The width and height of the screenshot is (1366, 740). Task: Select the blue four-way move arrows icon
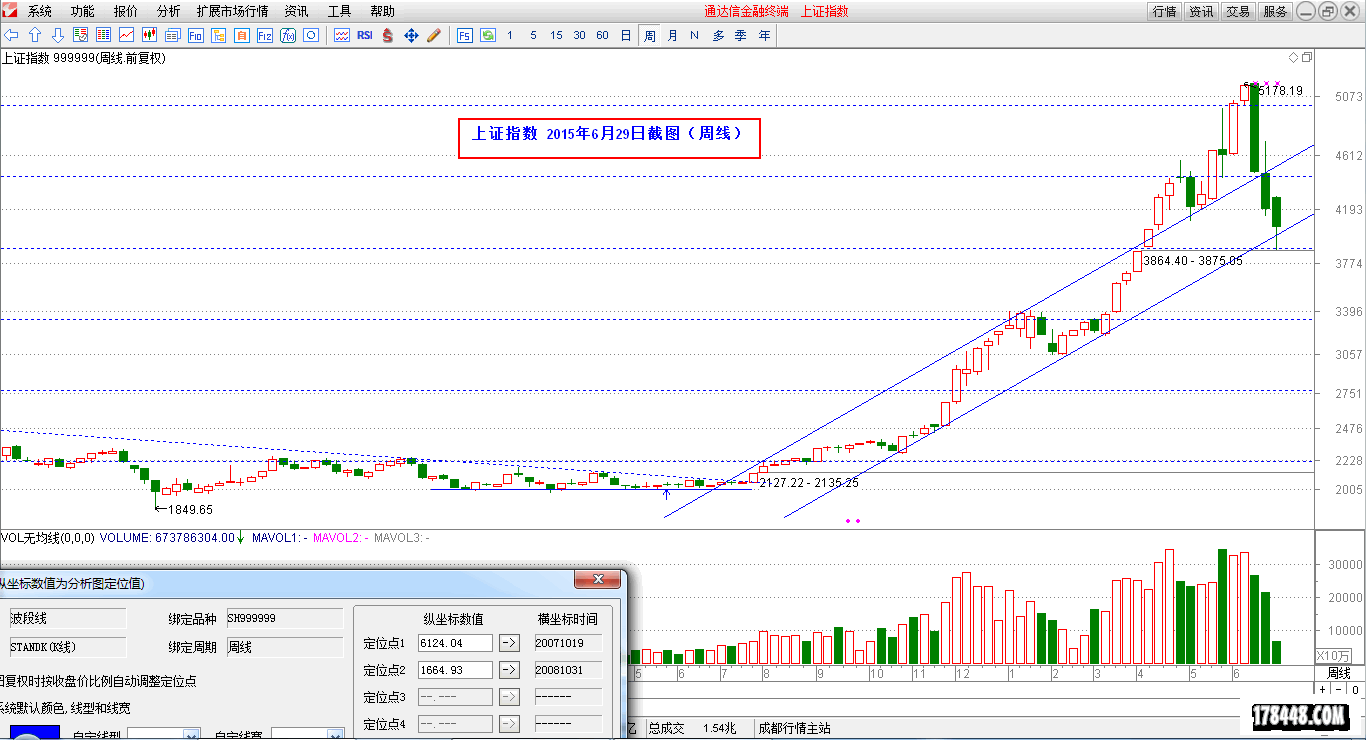[411, 35]
